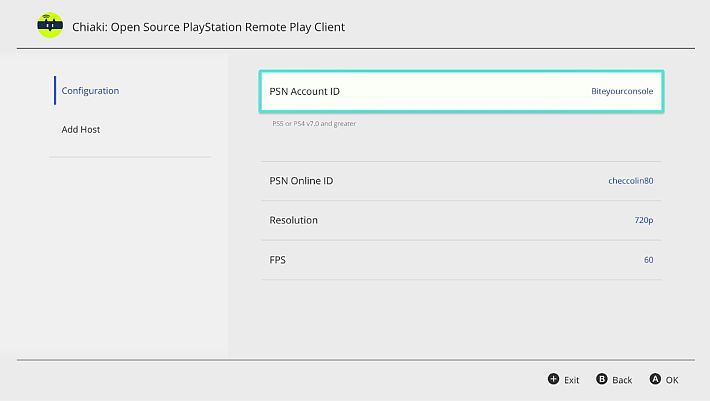Click the Chiaki title text

pos(208,27)
